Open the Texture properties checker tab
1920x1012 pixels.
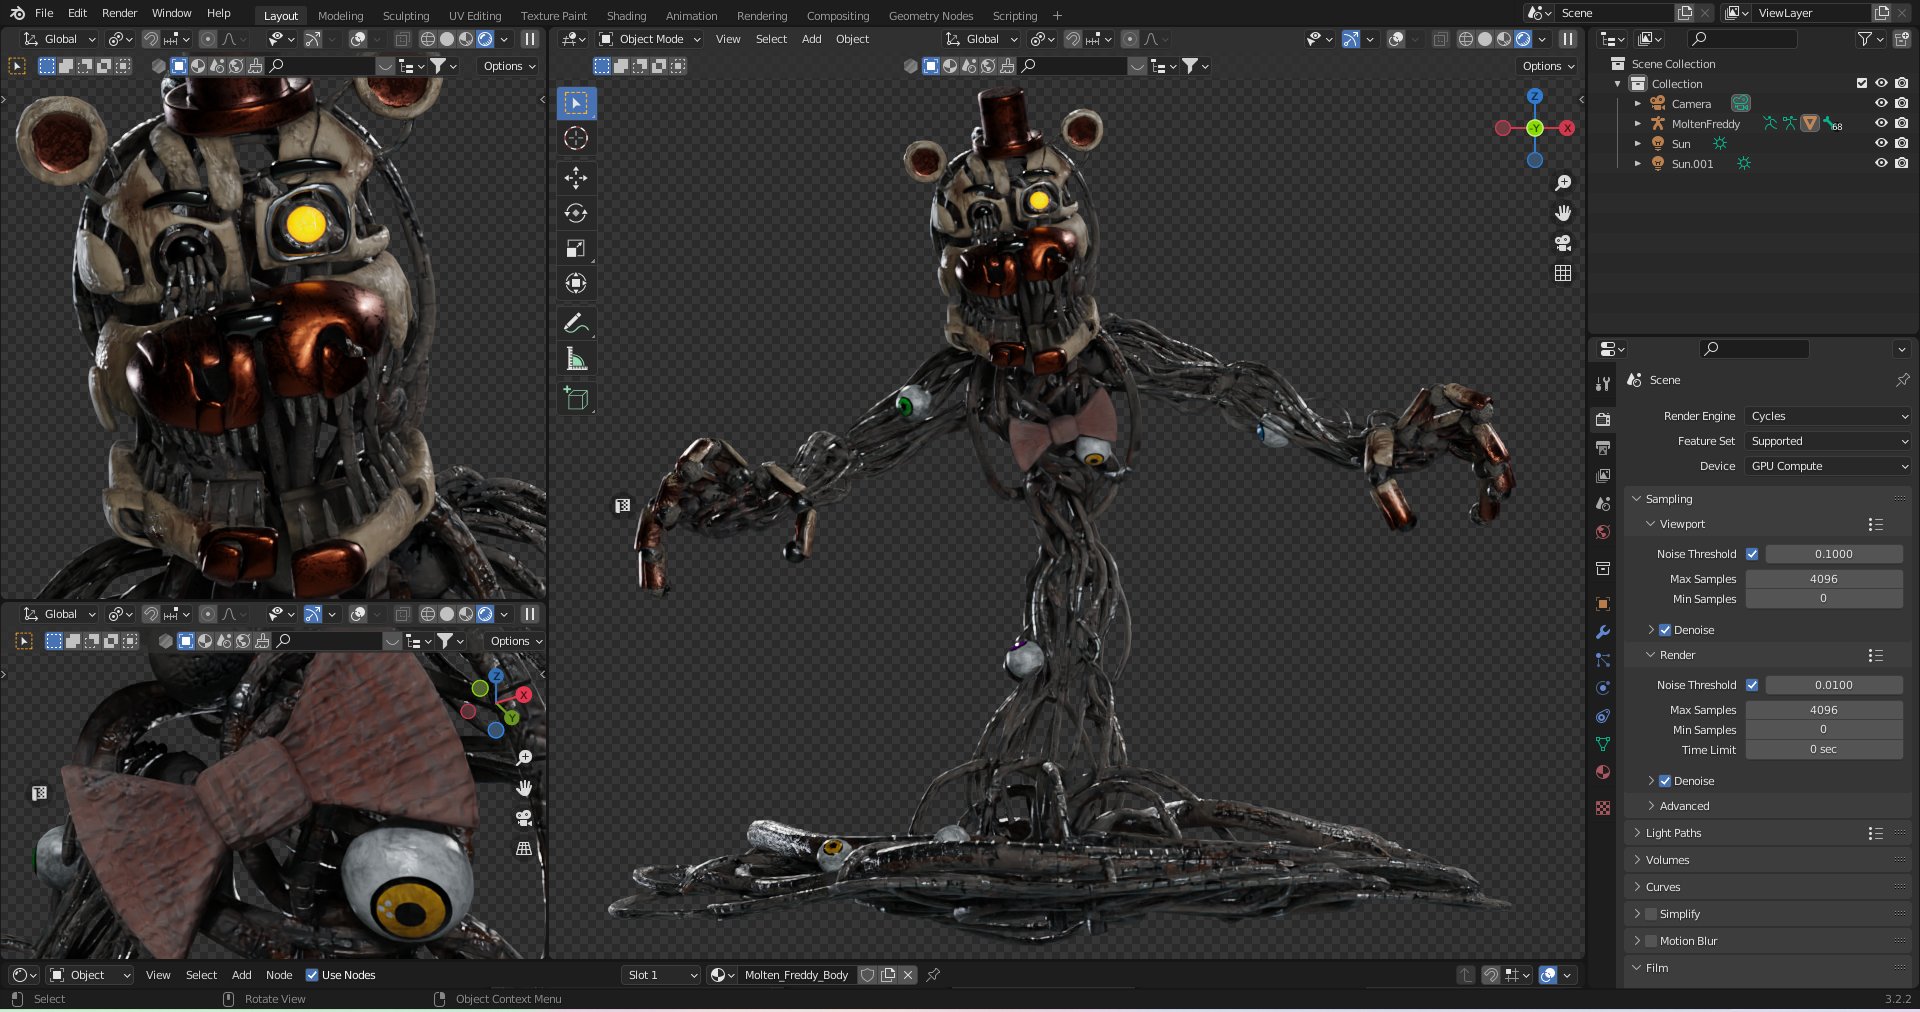[x=1603, y=808]
